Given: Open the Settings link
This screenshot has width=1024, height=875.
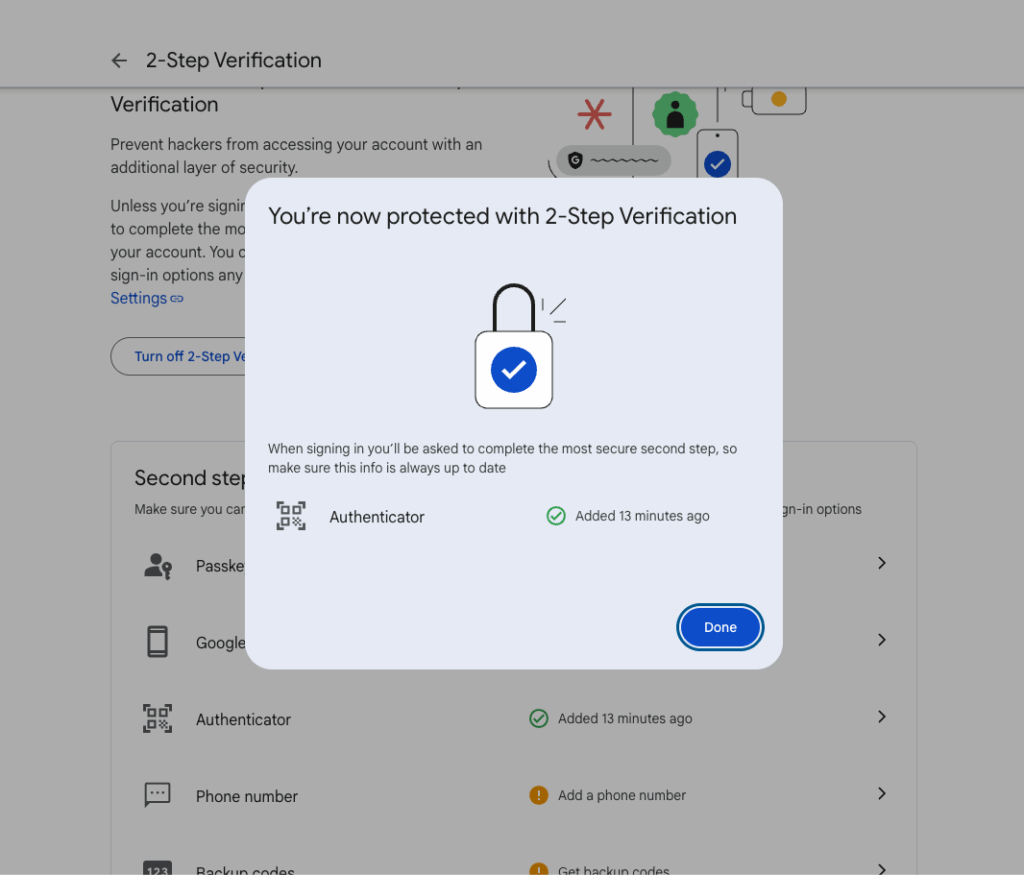Looking at the screenshot, I should click(146, 298).
